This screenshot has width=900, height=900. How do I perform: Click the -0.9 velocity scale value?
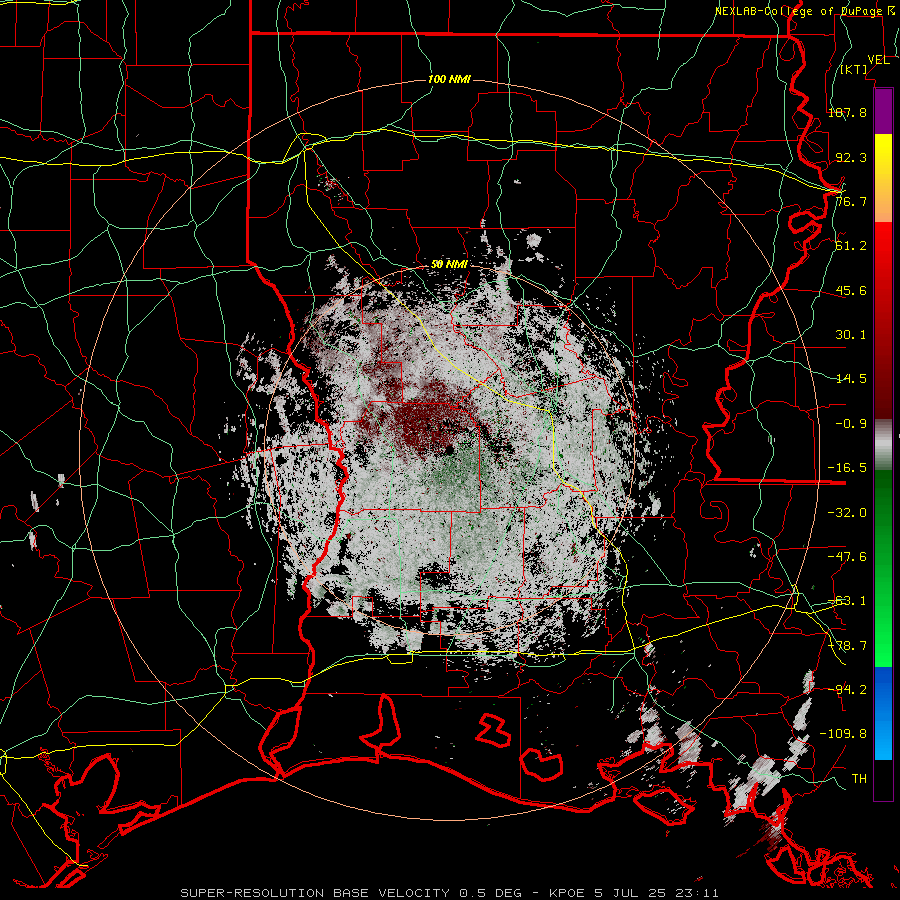click(851, 424)
